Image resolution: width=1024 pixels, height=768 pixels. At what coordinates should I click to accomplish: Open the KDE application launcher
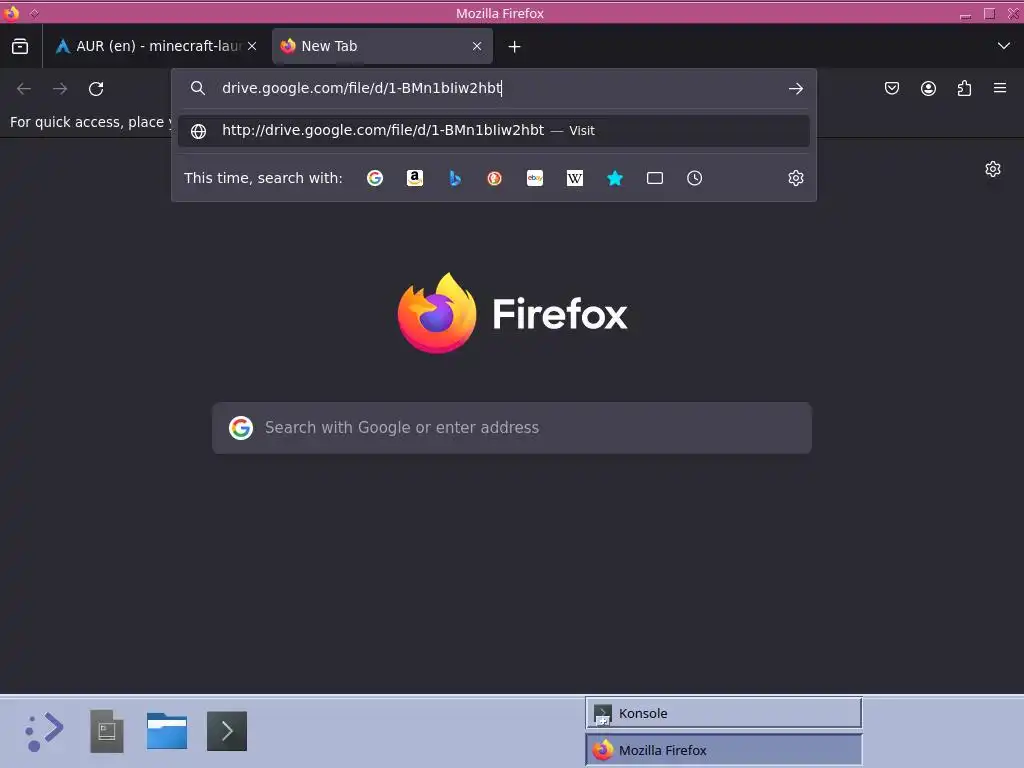click(44, 731)
